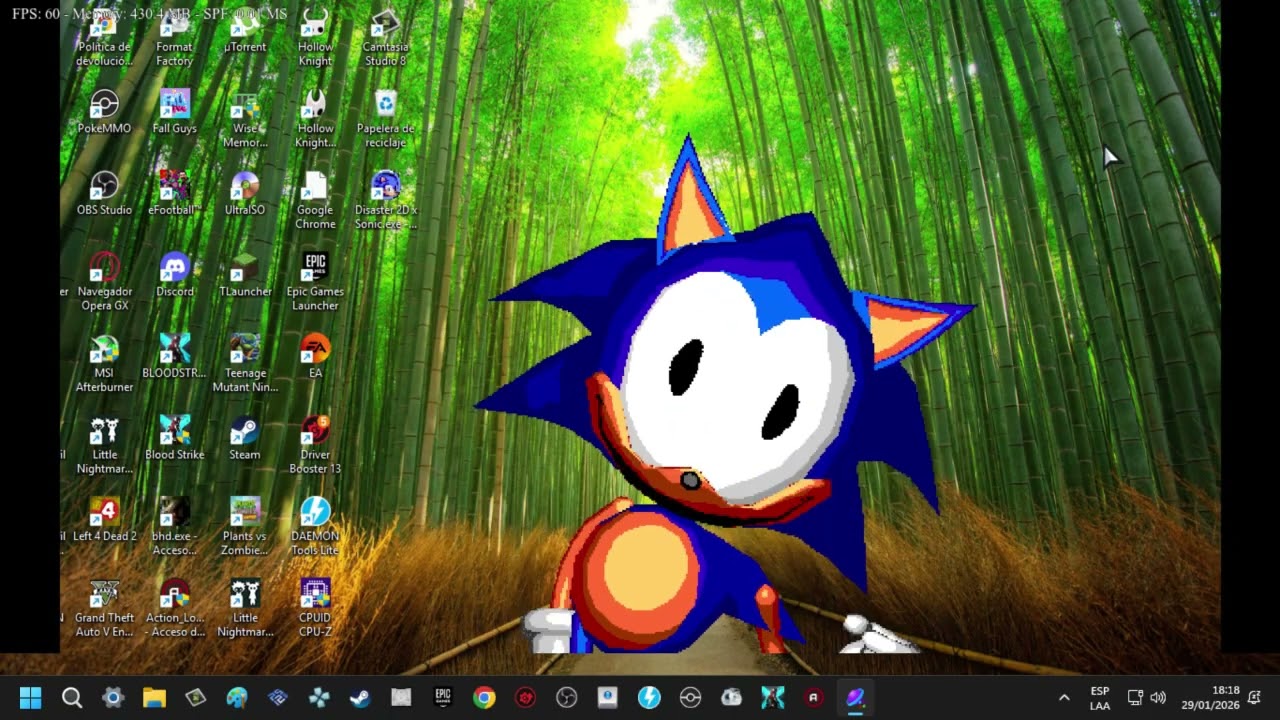Click OBS Studio taskbar icon
The height and width of the screenshot is (720, 1280).
[x=567, y=697]
